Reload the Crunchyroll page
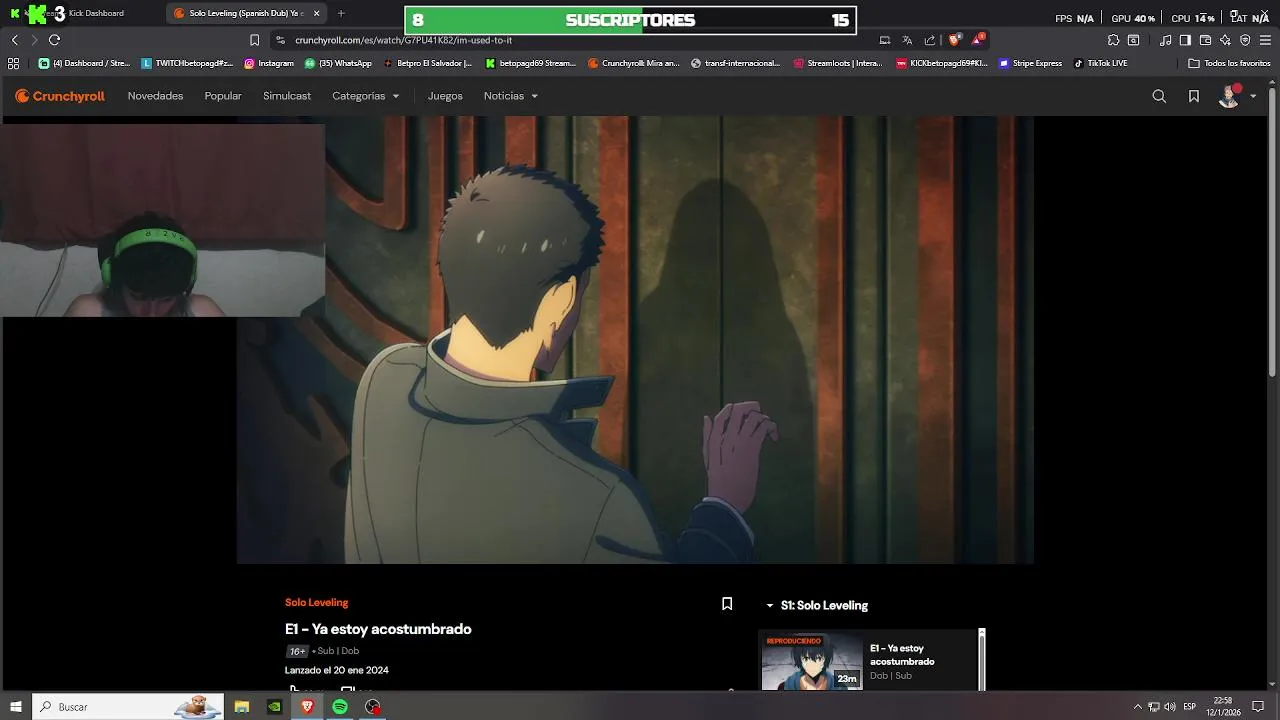The height and width of the screenshot is (720, 1280). [x=55, y=40]
